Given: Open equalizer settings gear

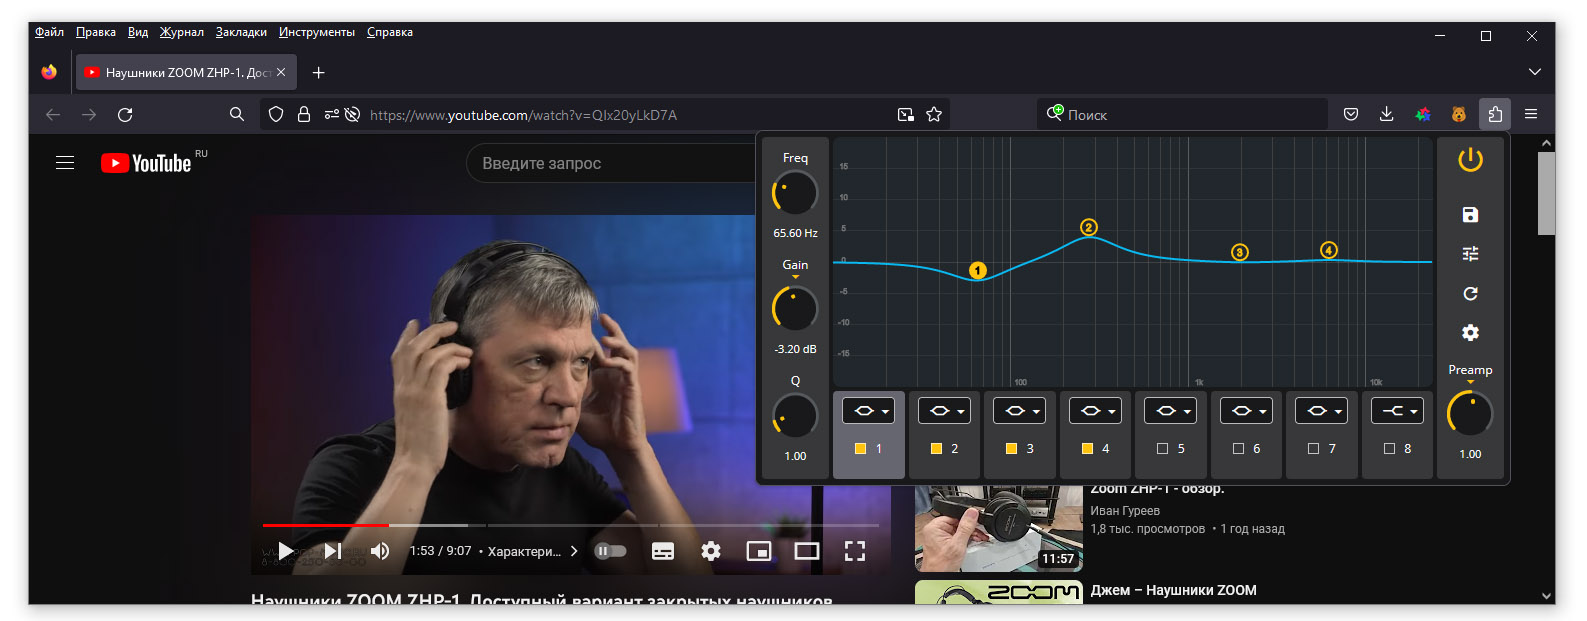Looking at the screenshot, I should coord(1470,332).
